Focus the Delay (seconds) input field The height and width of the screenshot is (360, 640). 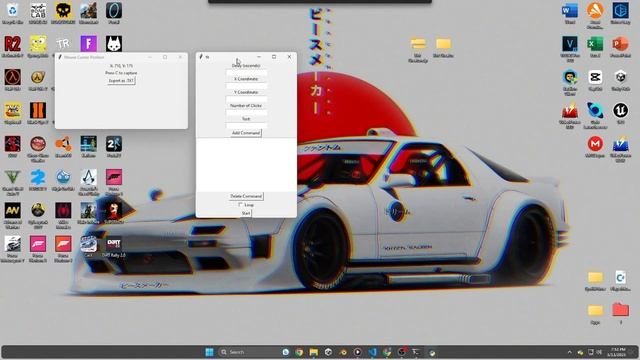[246, 72]
